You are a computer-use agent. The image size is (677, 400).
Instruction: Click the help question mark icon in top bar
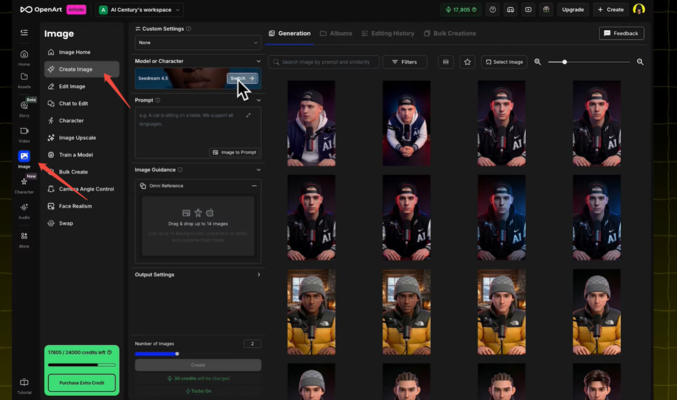pyautogui.click(x=493, y=9)
